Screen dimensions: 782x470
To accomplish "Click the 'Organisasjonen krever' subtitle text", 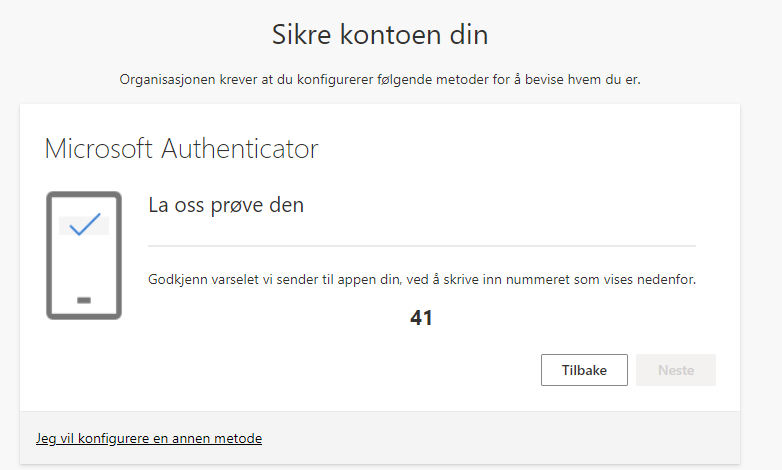I will (x=380, y=79).
